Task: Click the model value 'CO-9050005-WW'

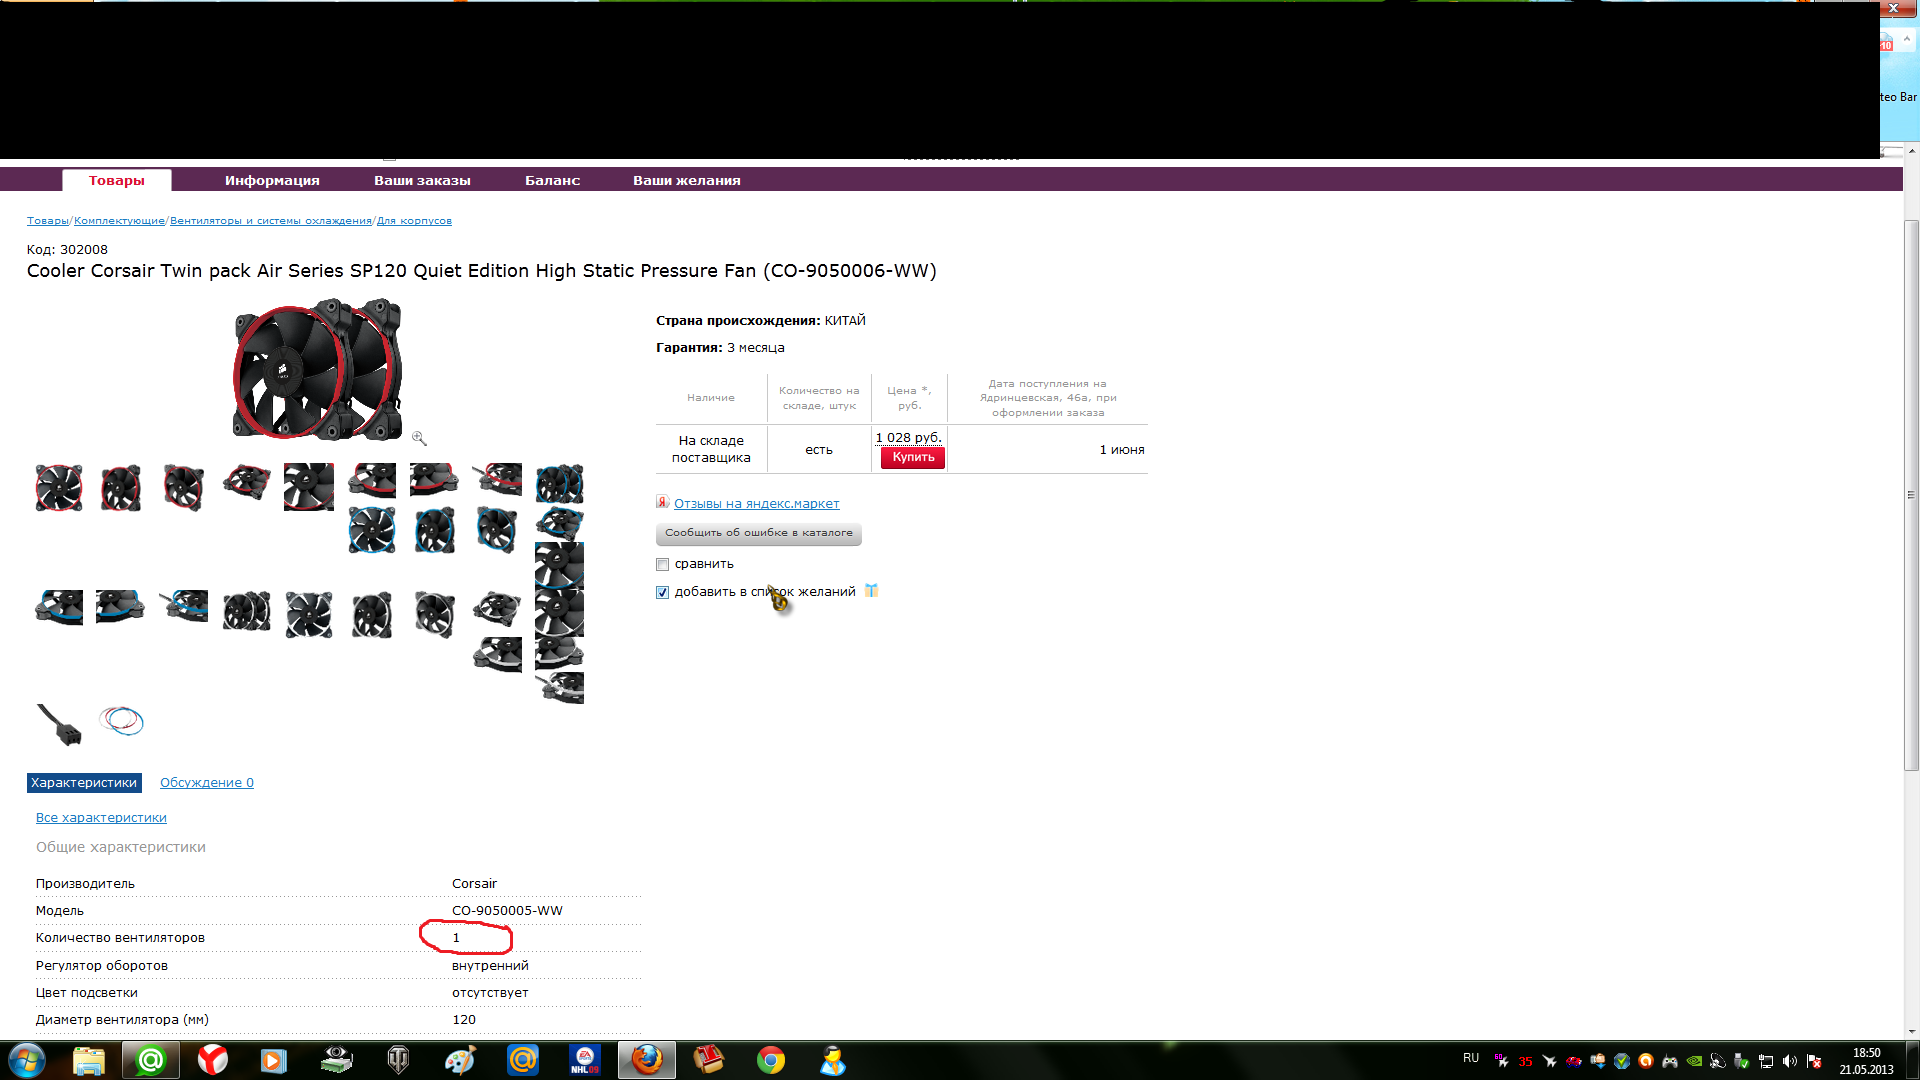Action: [x=507, y=911]
